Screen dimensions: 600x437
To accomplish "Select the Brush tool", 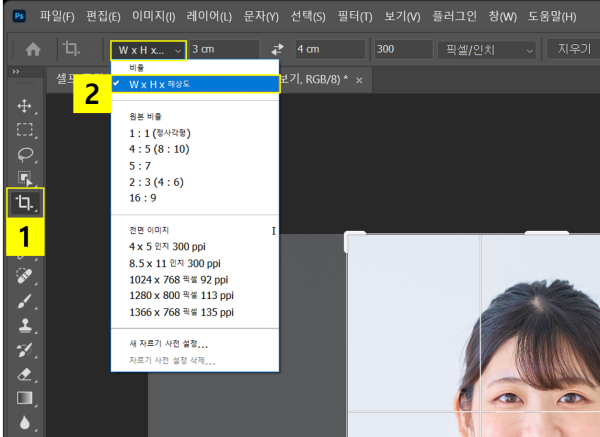I will (25, 300).
